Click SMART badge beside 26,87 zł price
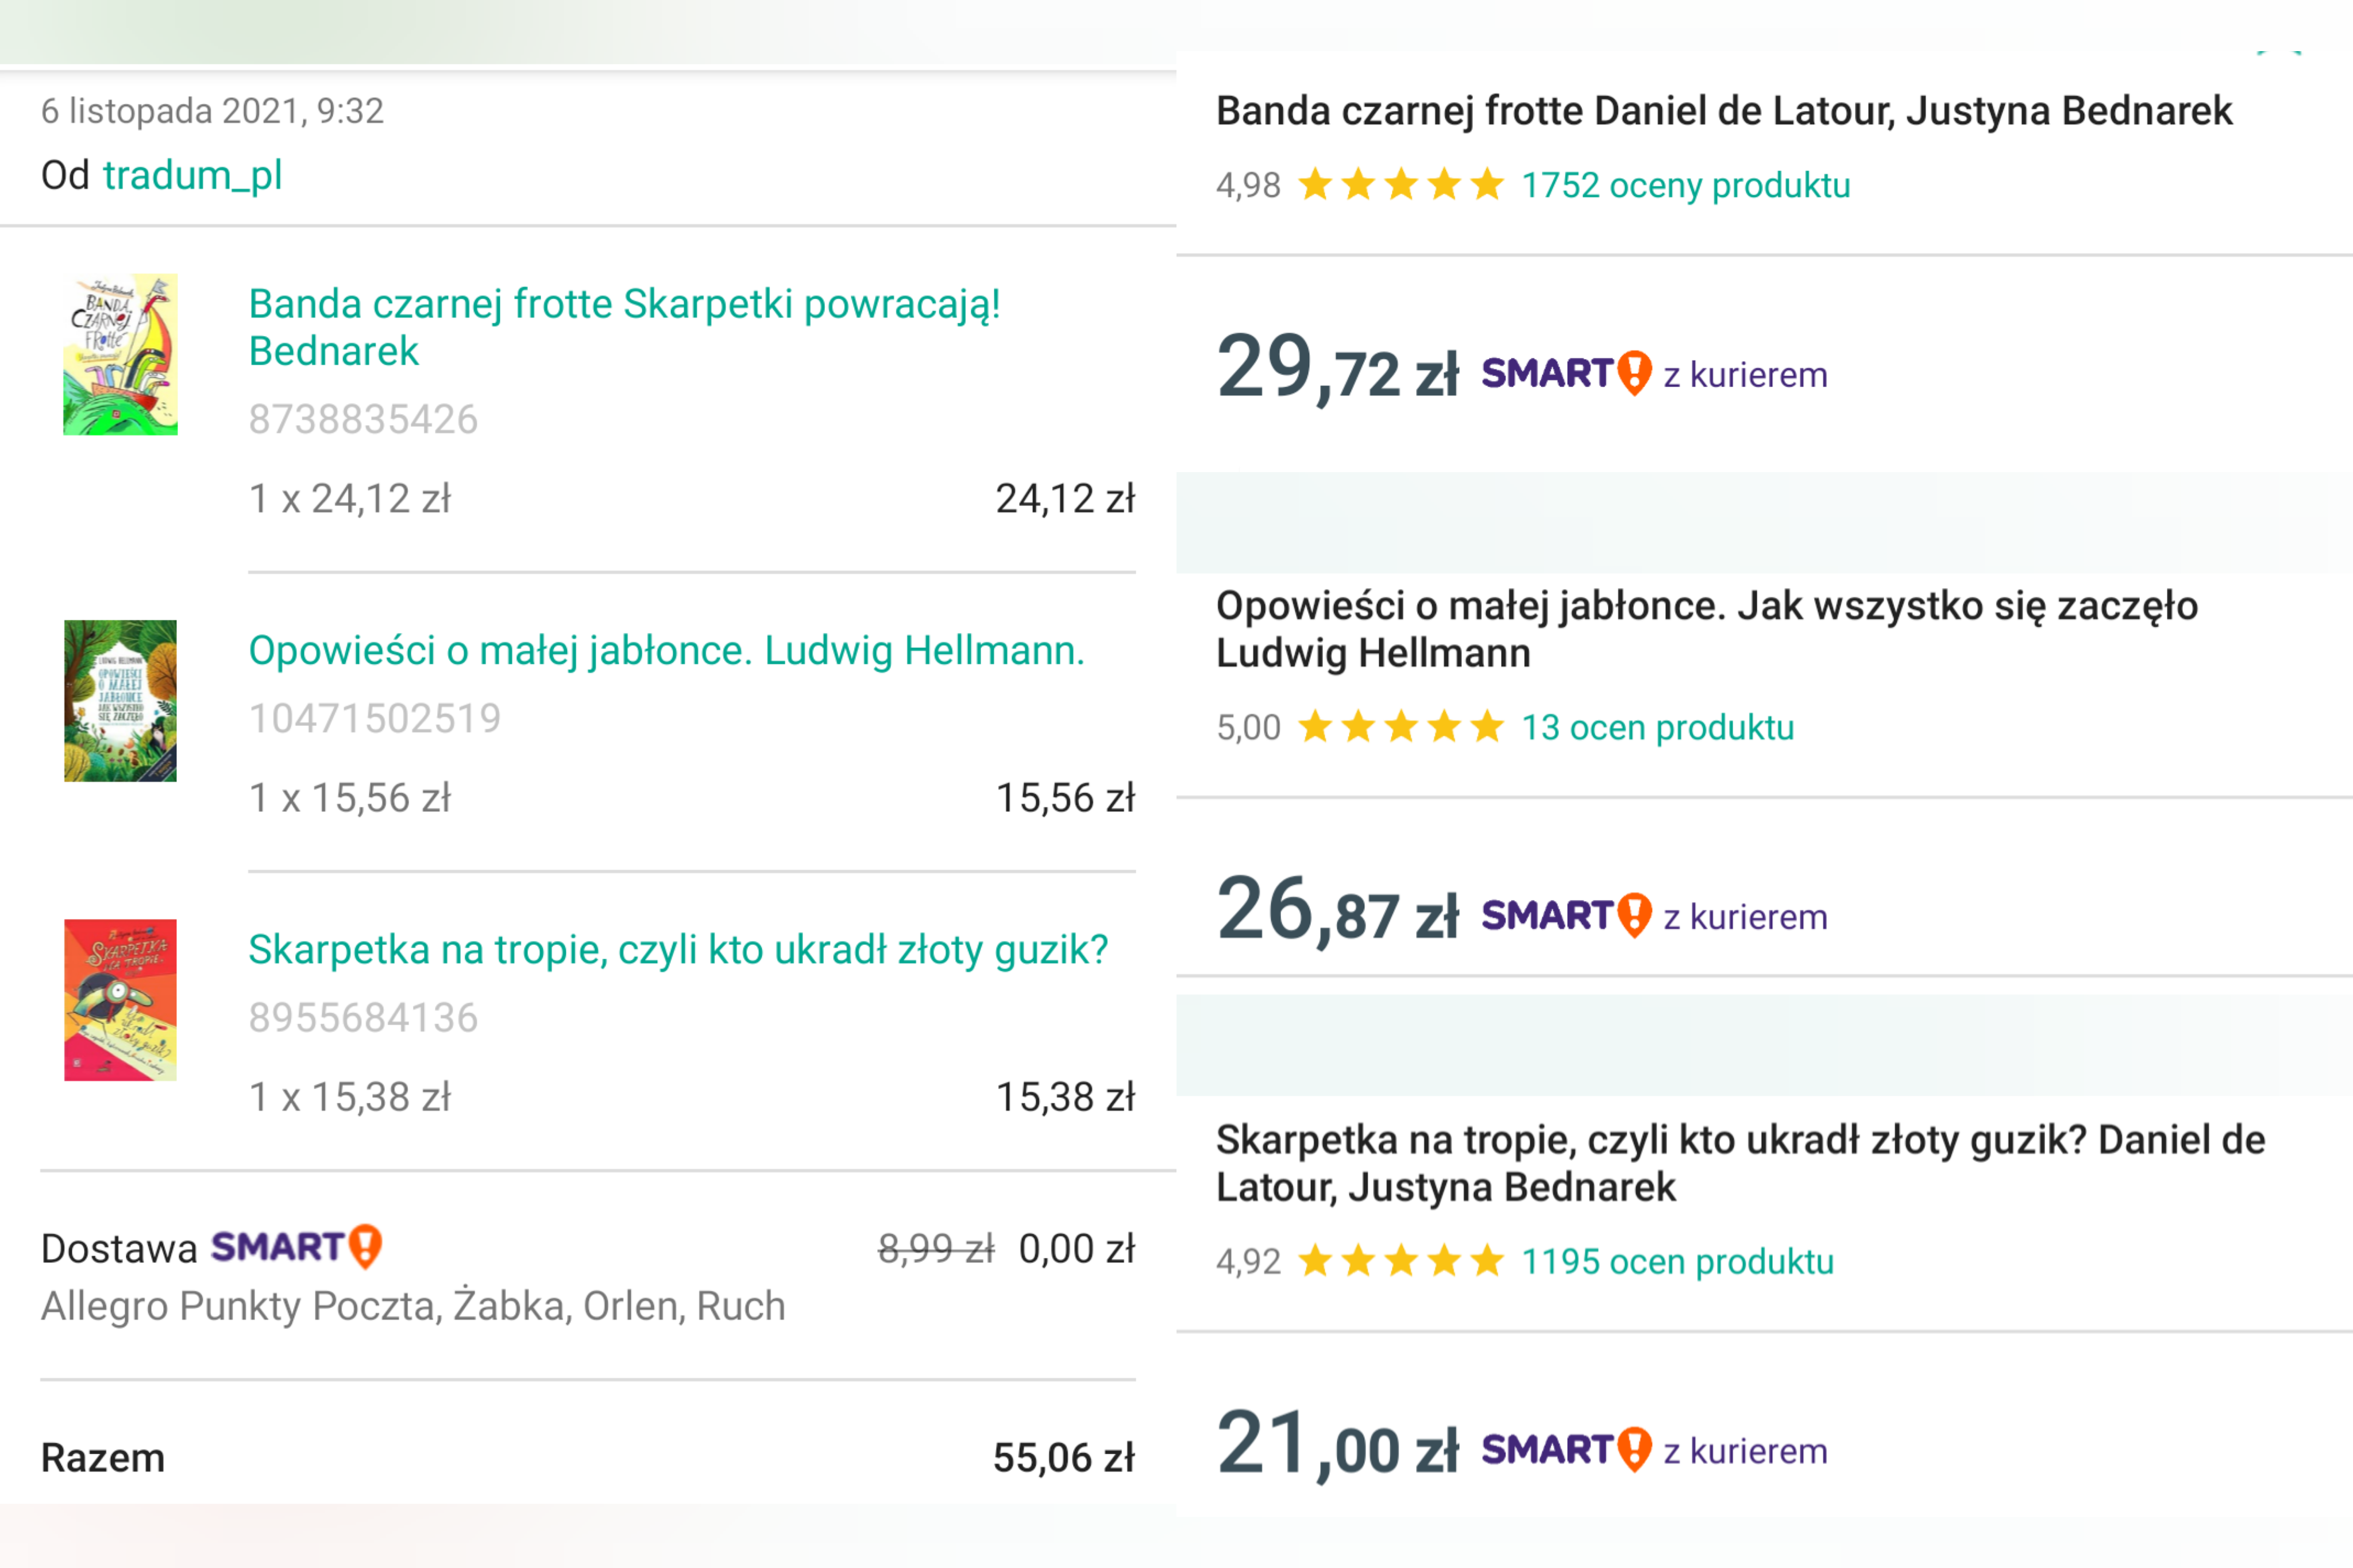 pyautogui.click(x=1566, y=916)
